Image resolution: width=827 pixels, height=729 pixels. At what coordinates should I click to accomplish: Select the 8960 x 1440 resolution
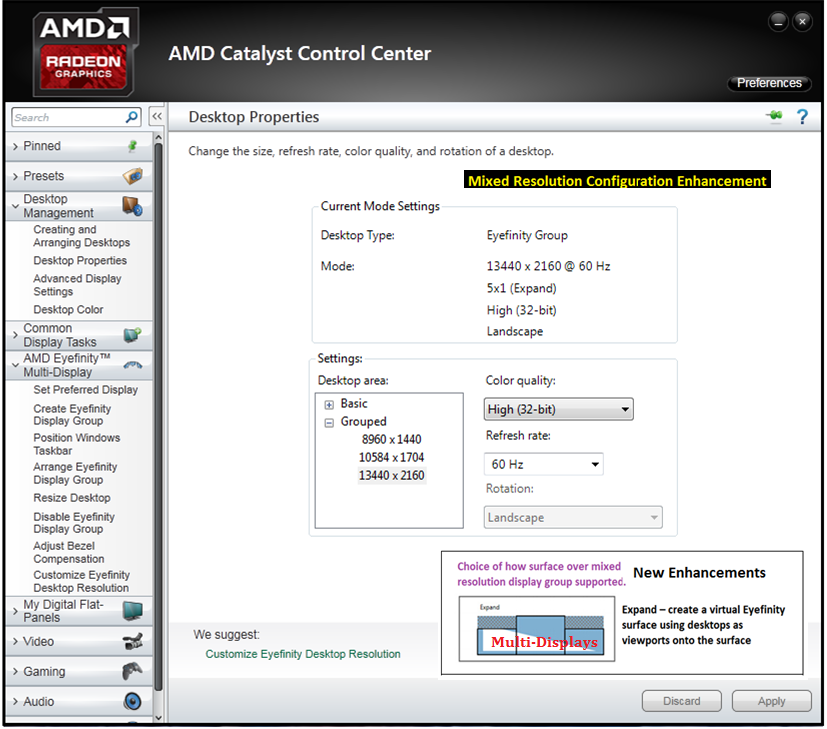point(391,439)
